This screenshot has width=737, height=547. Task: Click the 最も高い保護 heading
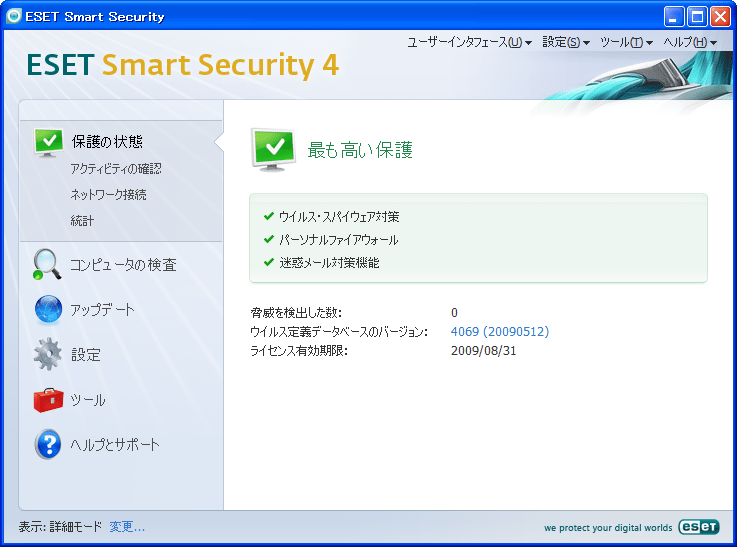tap(360, 150)
